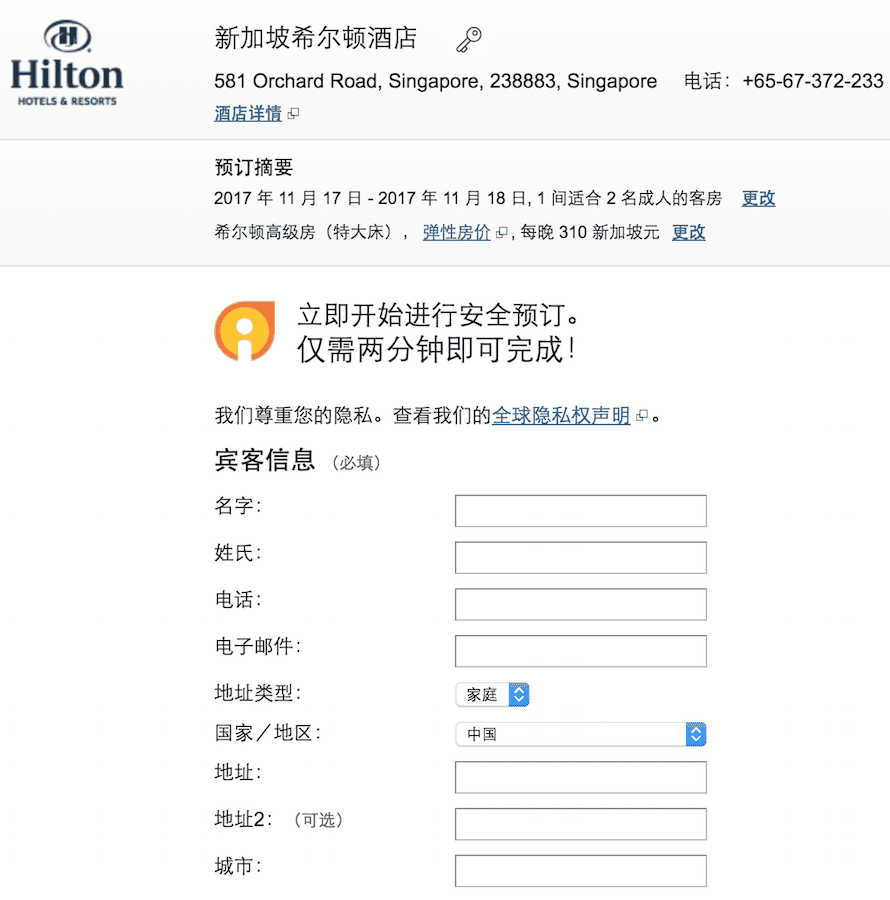Expand the 国家/地区 dropdown showing 中国

point(581,734)
